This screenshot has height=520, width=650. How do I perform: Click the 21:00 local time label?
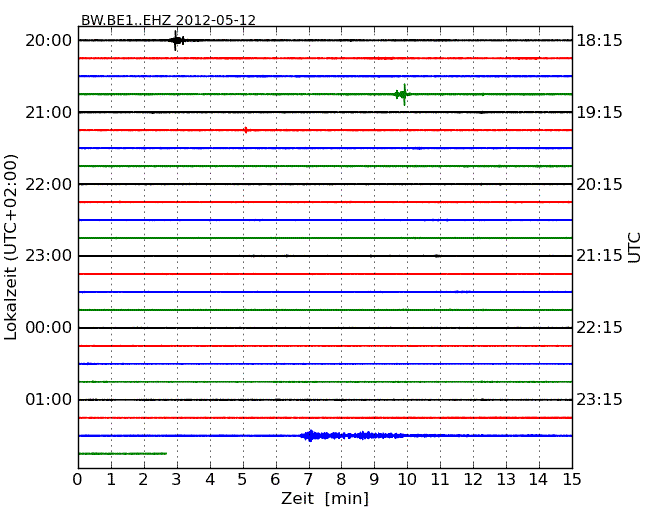tap(49, 112)
